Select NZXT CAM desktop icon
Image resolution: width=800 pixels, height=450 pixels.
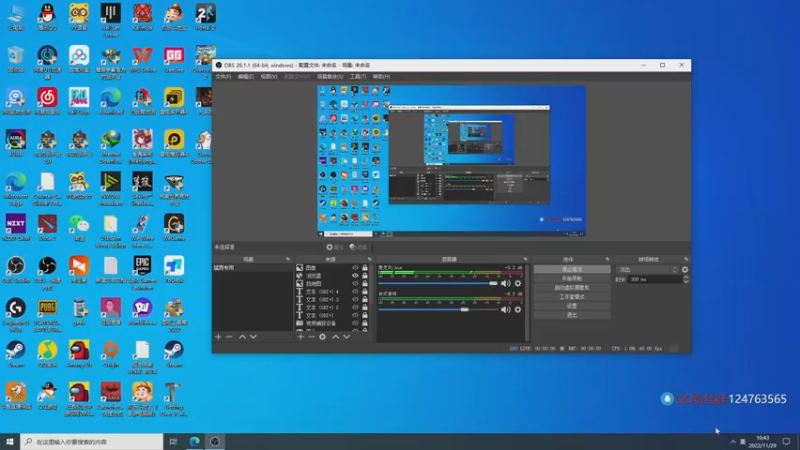click(x=16, y=228)
